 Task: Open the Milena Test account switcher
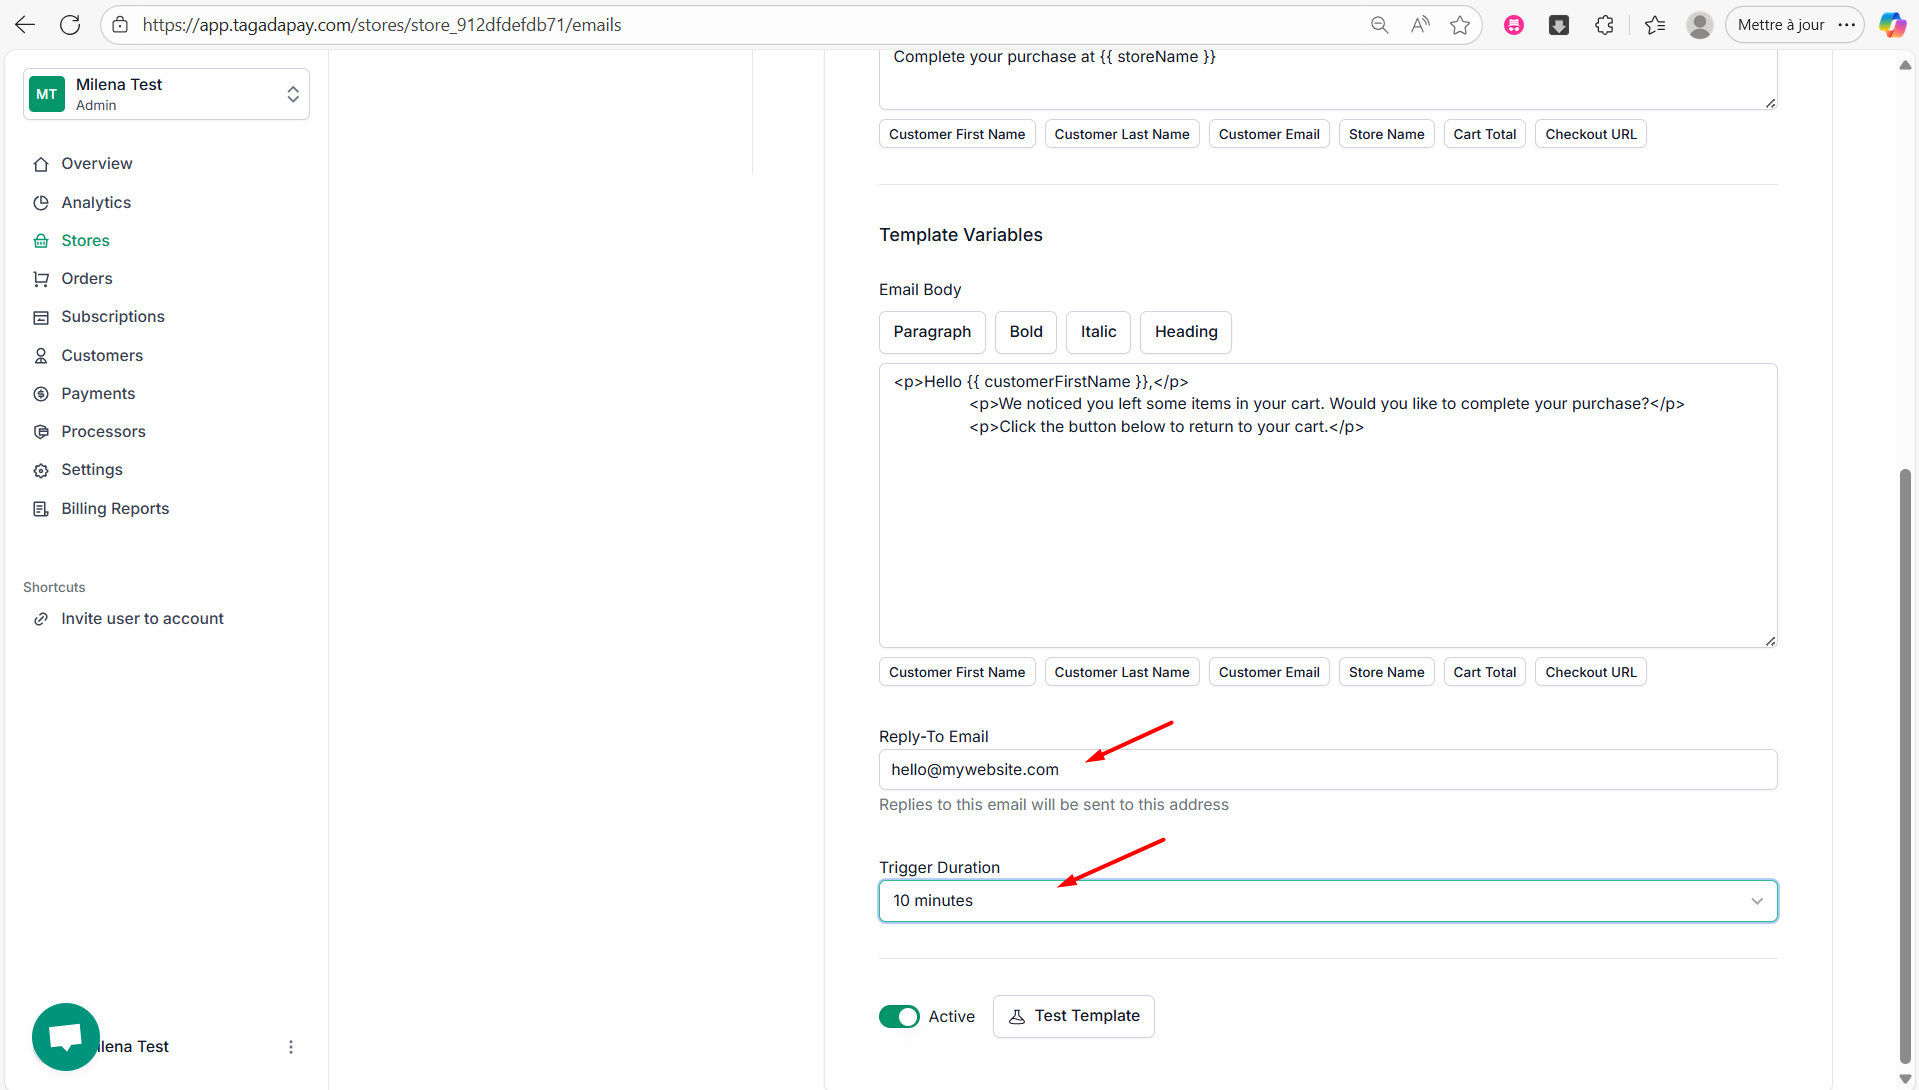pos(166,94)
